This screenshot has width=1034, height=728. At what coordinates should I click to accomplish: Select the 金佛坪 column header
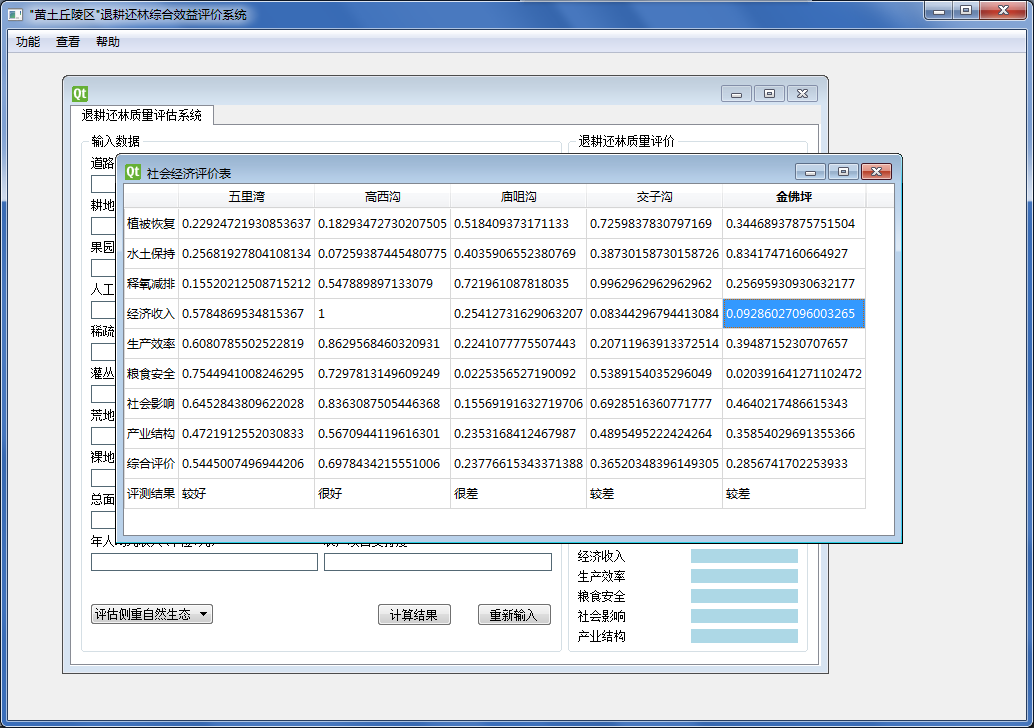(x=794, y=196)
